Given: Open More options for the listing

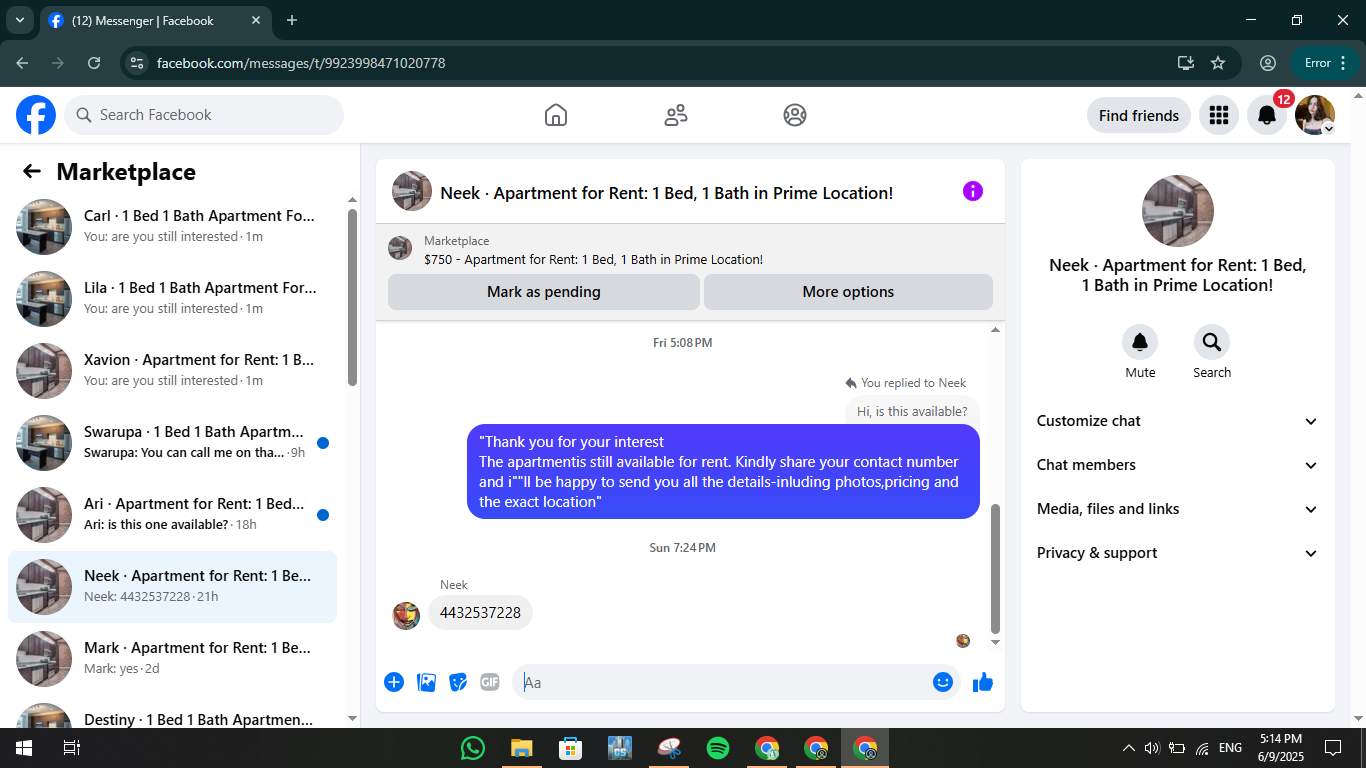Looking at the screenshot, I should pyautogui.click(x=848, y=292).
